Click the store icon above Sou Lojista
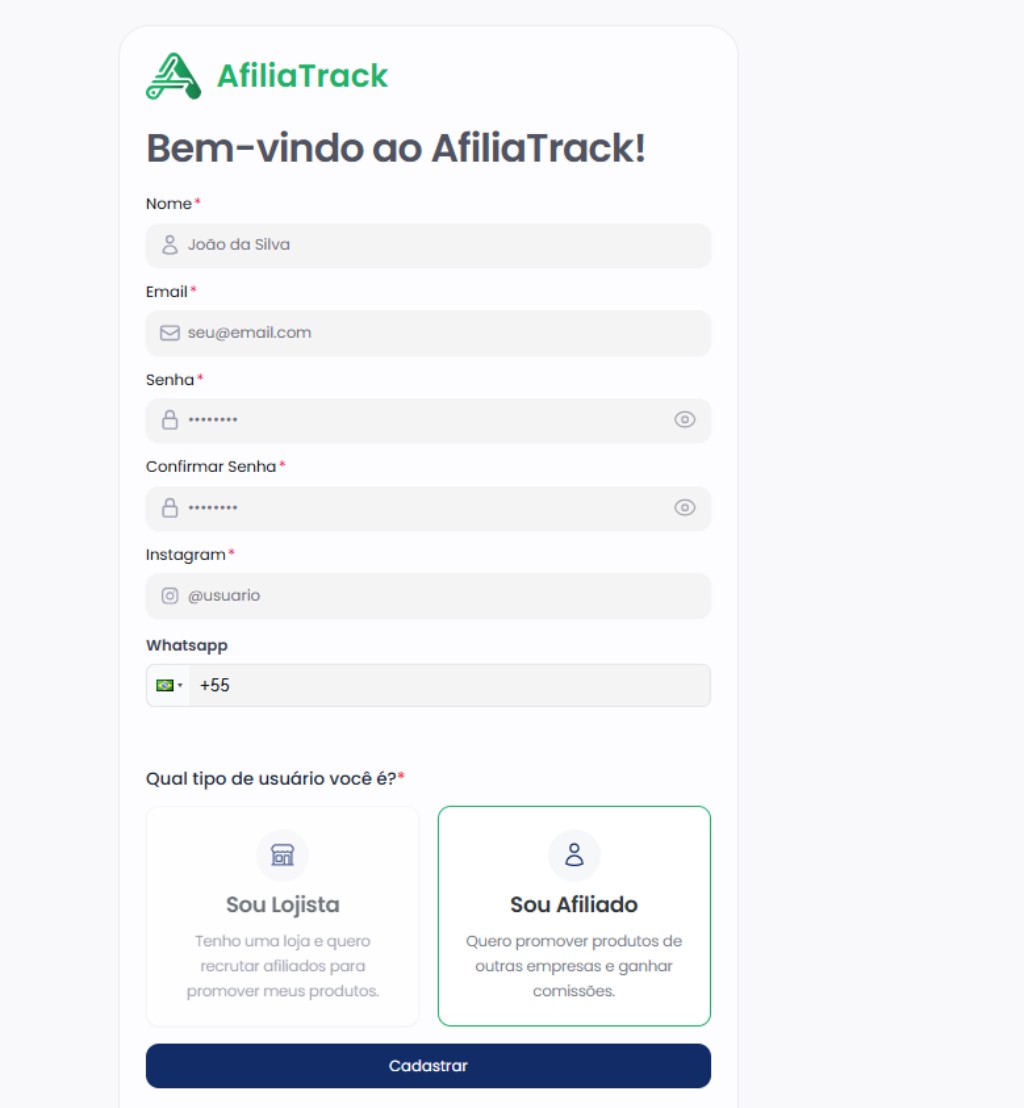 coord(283,855)
